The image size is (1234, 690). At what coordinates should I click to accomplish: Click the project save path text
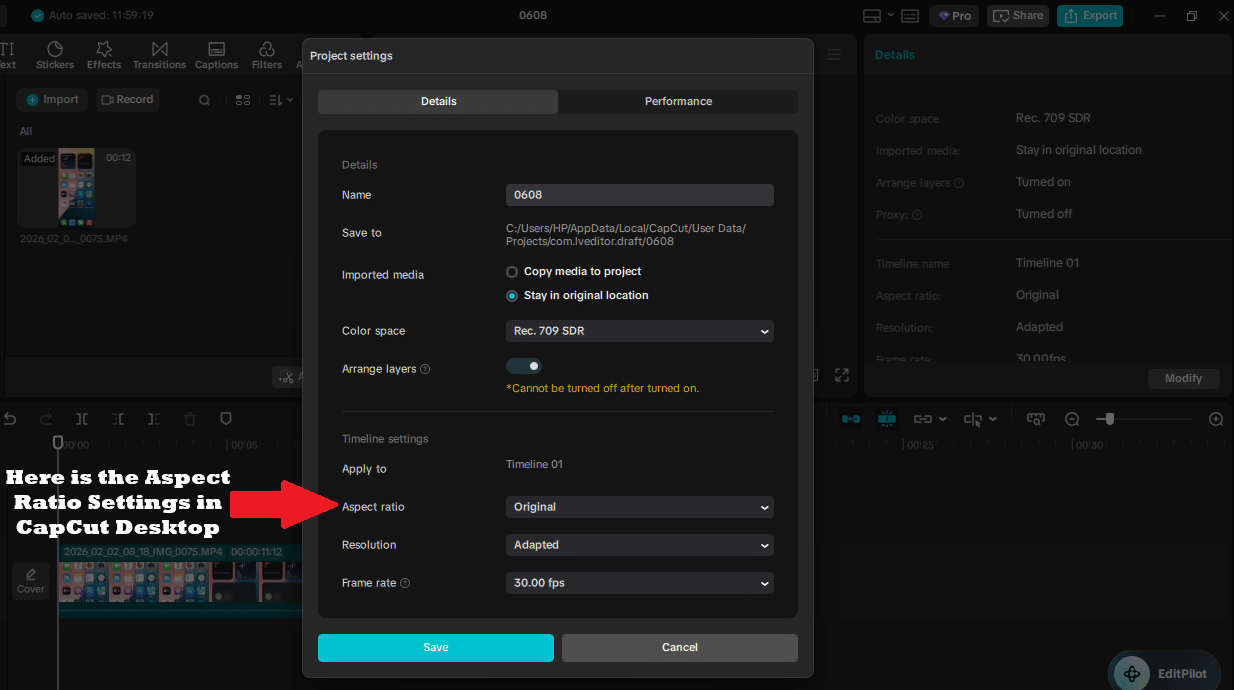click(x=626, y=235)
